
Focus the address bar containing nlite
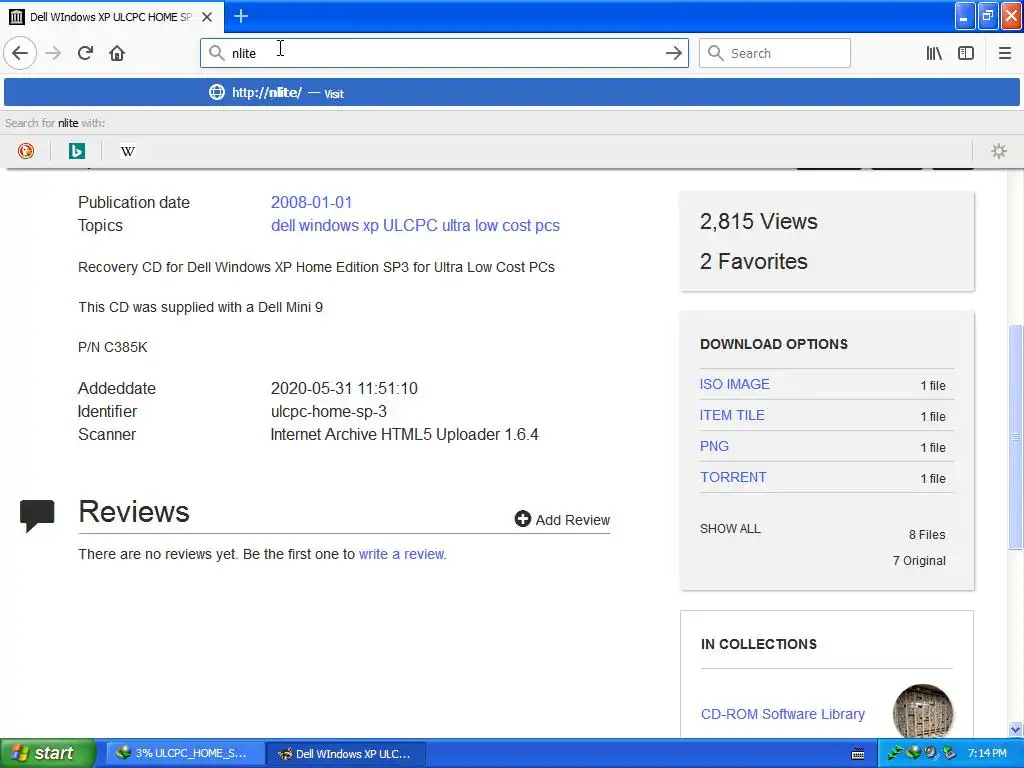click(444, 53)
